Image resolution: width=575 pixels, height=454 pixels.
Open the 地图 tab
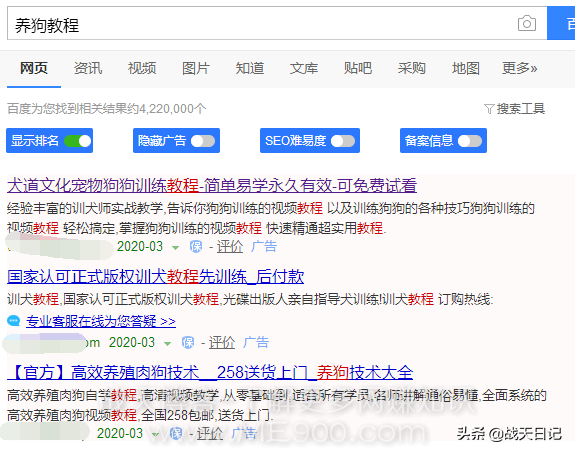point(465,68)
